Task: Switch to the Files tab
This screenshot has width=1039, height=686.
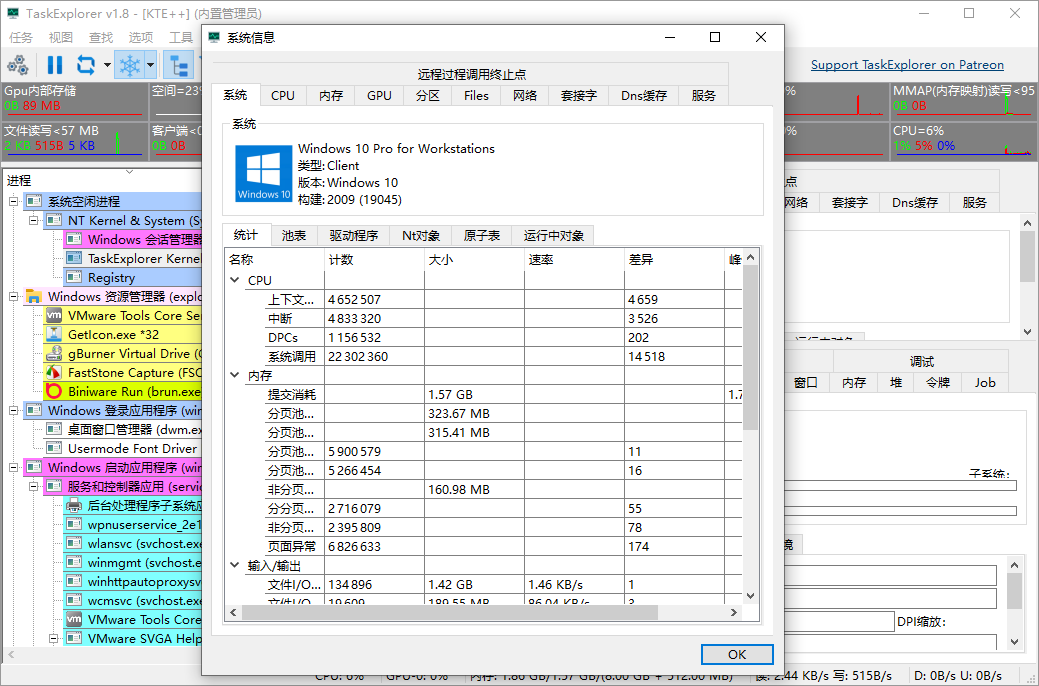Action: click(x=476, y=95)
